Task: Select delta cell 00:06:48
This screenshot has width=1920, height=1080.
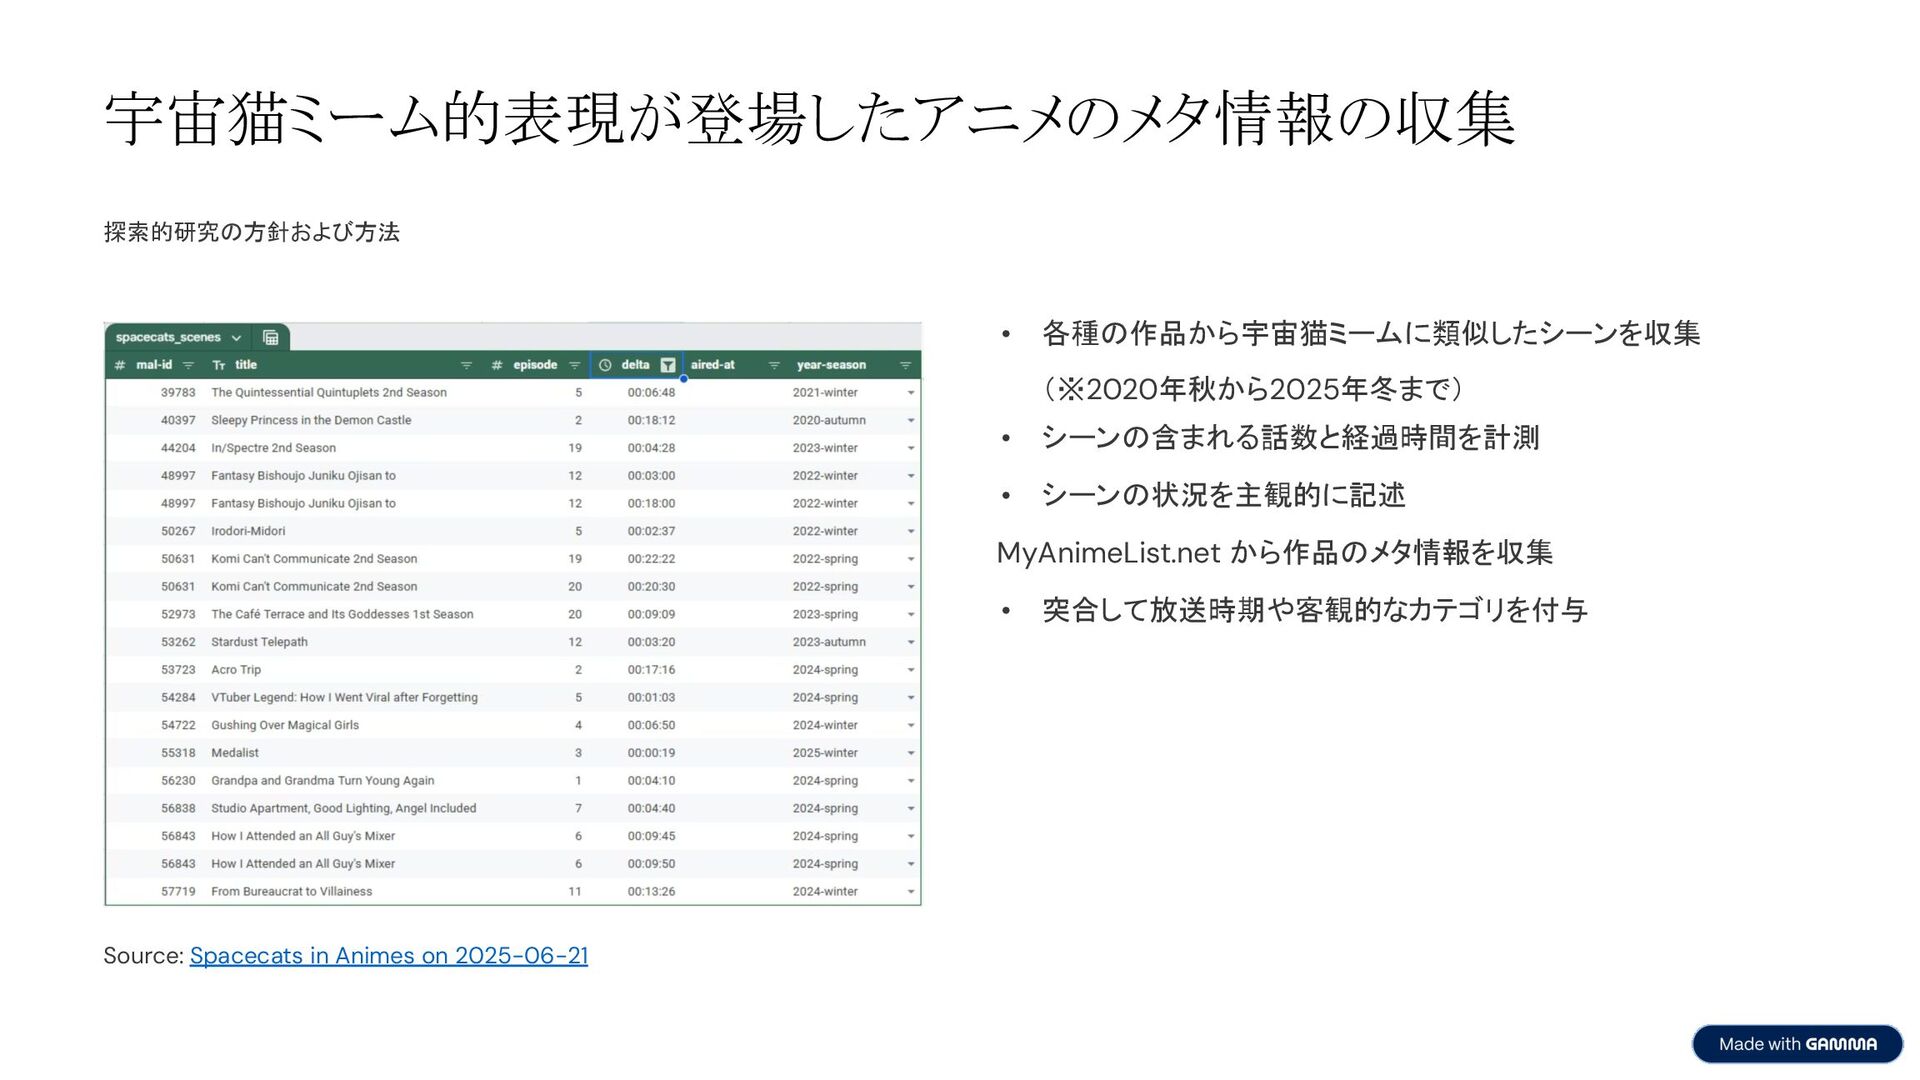Action: pos(651,393)
